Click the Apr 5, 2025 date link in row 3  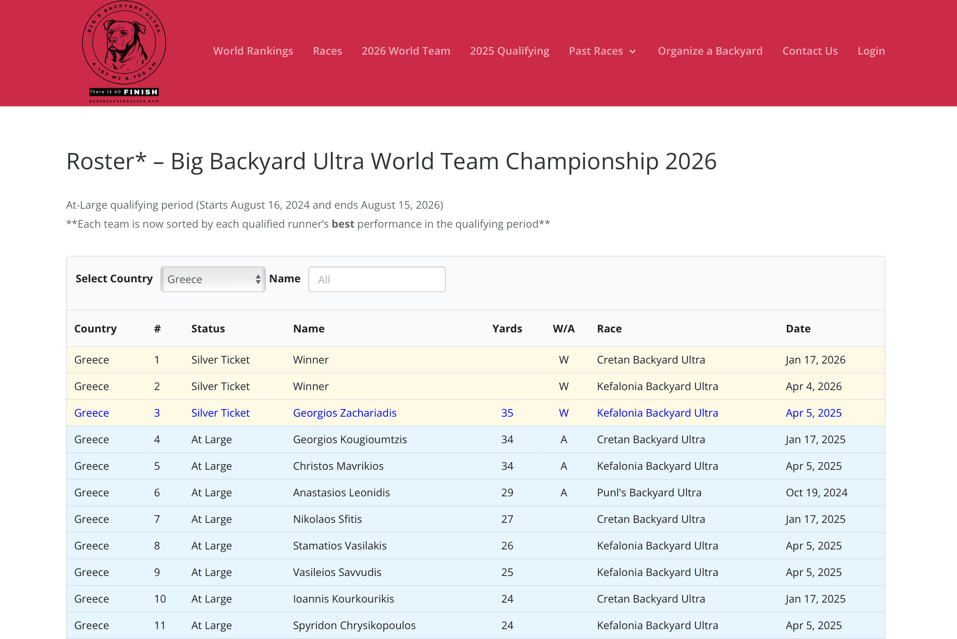814,413
